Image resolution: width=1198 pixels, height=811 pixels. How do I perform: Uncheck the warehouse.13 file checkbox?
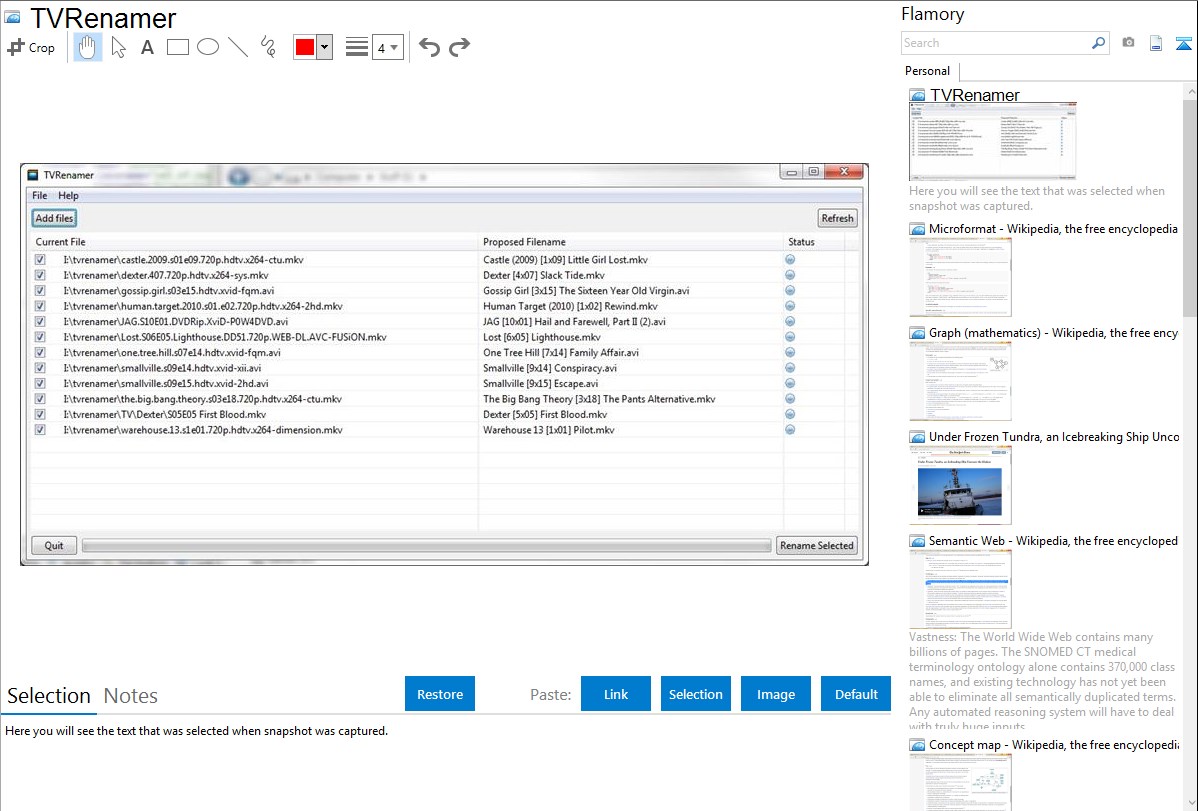(40, 430)
